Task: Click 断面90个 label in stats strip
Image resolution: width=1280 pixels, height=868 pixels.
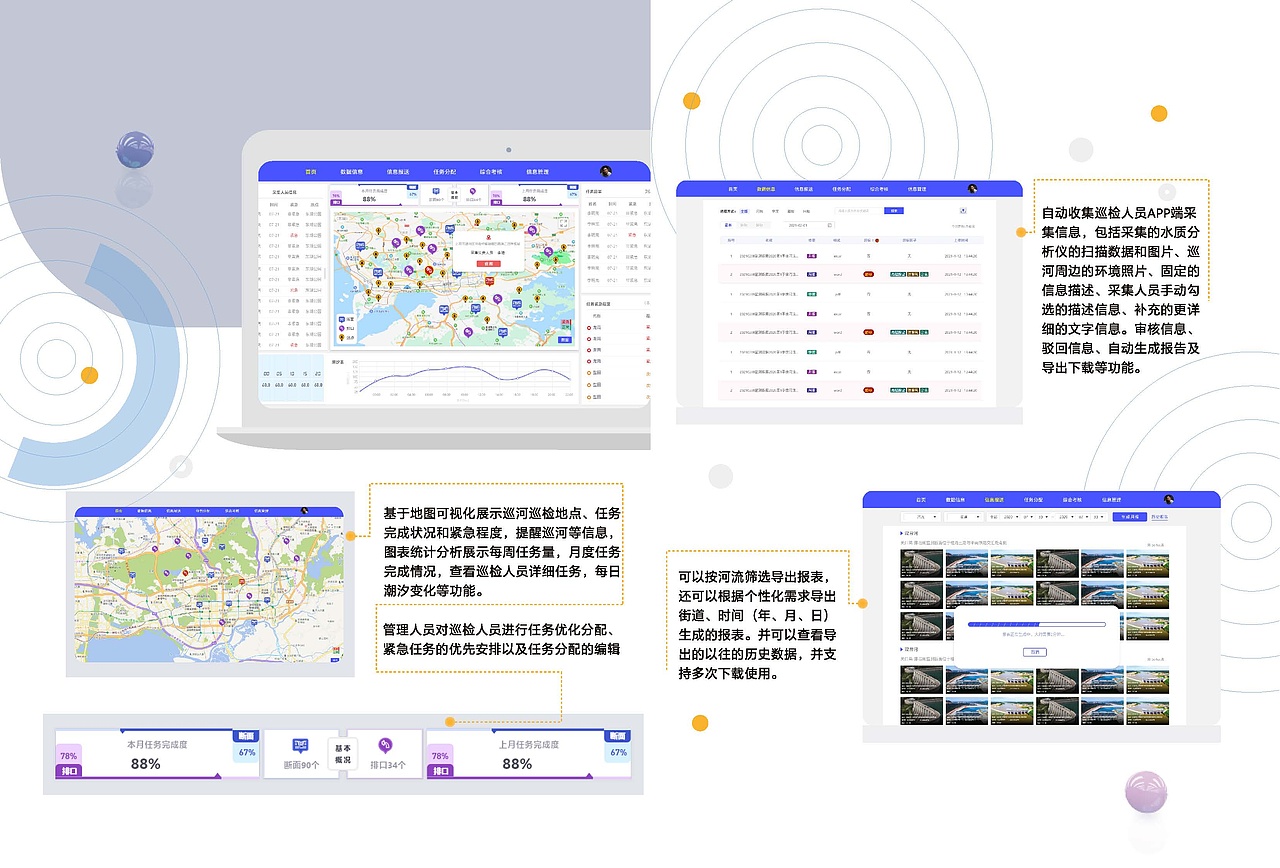Action: click(x=301, y=766)
